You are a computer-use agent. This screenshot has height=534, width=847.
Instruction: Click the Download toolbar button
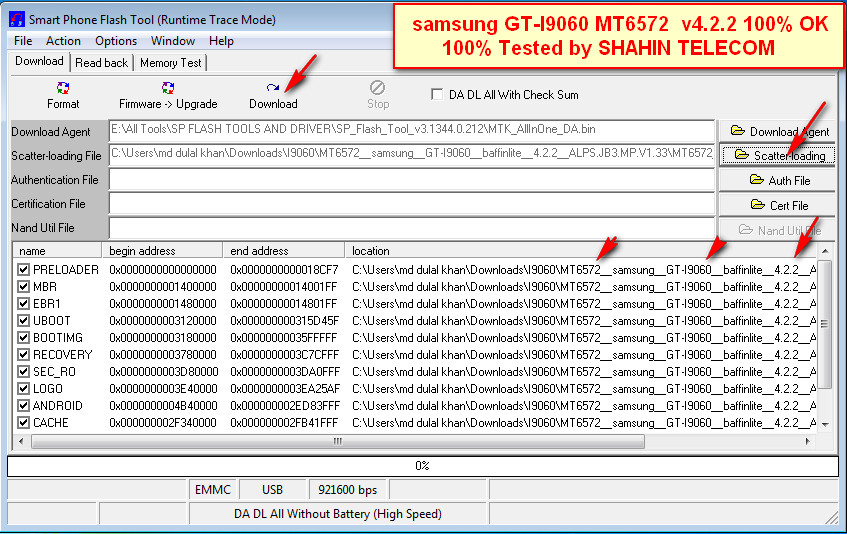[273, 95]
